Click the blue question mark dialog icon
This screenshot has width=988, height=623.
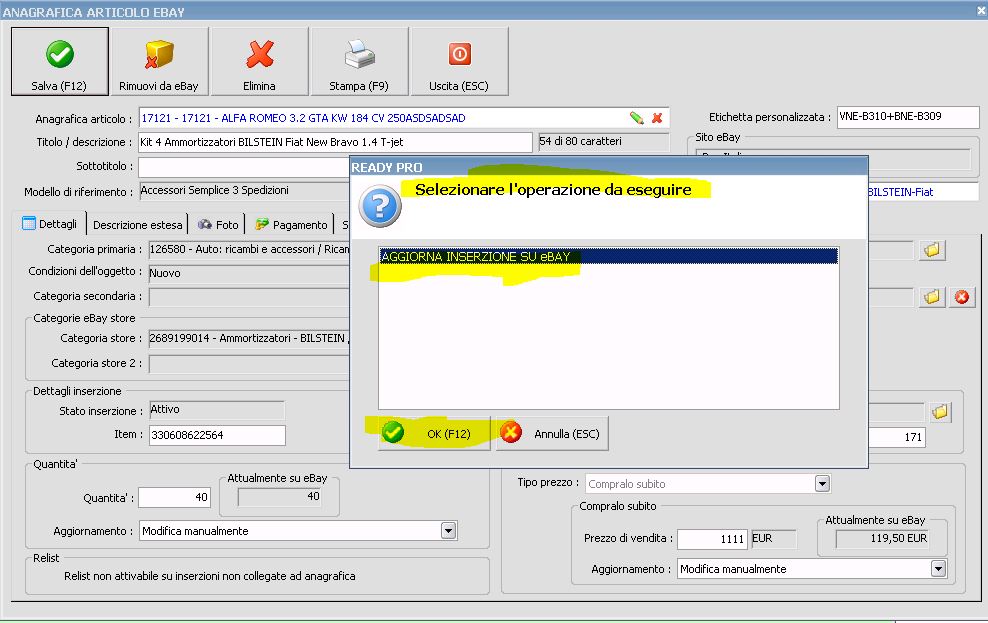380,206
